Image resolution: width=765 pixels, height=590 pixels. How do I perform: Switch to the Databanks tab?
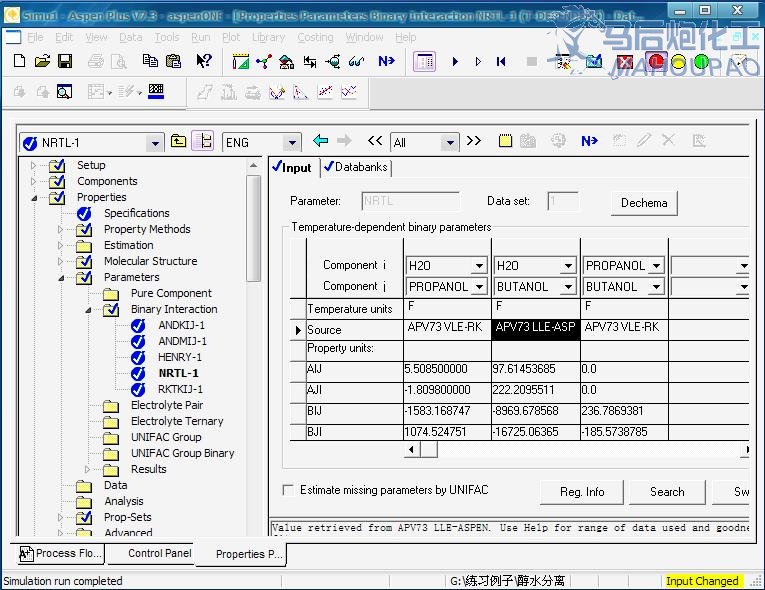[356, 167]
